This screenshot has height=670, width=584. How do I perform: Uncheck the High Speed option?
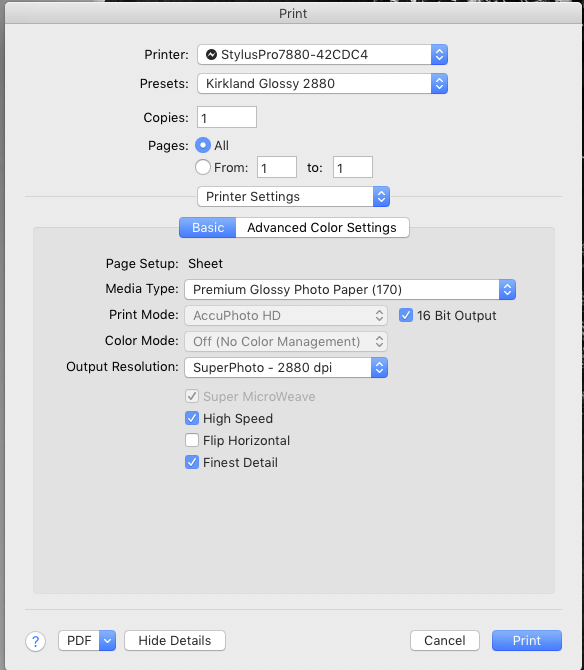(192, 418)
